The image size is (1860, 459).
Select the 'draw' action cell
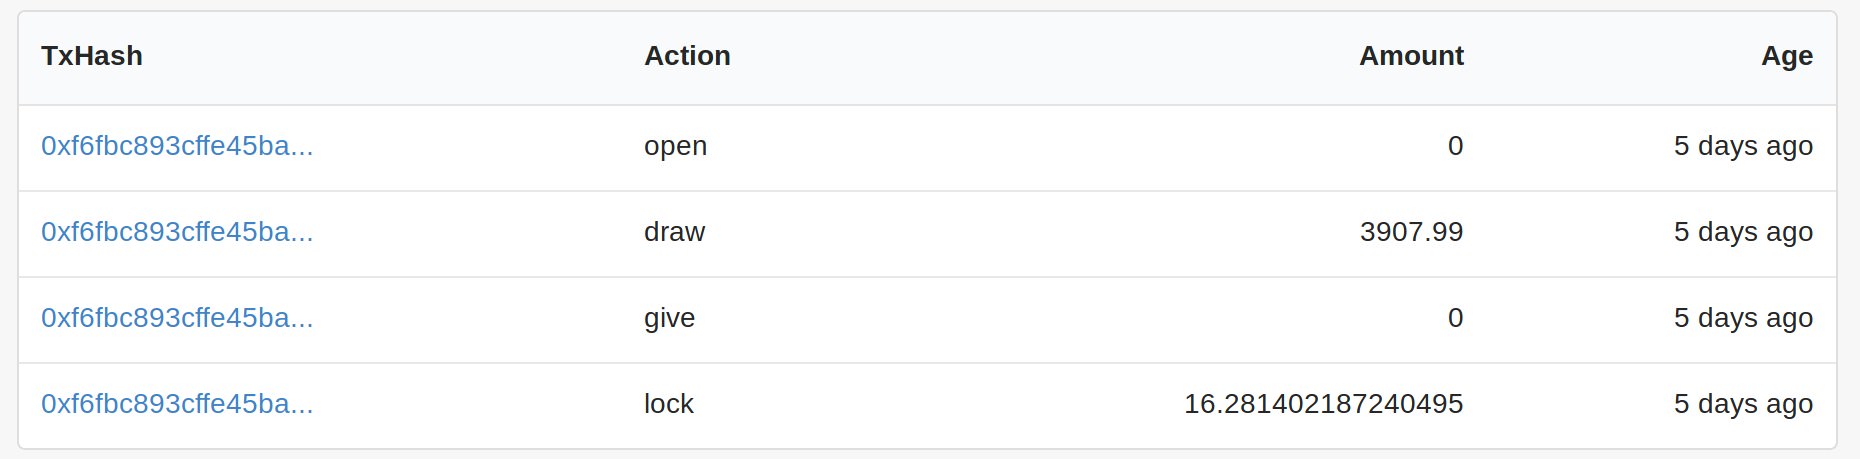(x=674, y=232)
